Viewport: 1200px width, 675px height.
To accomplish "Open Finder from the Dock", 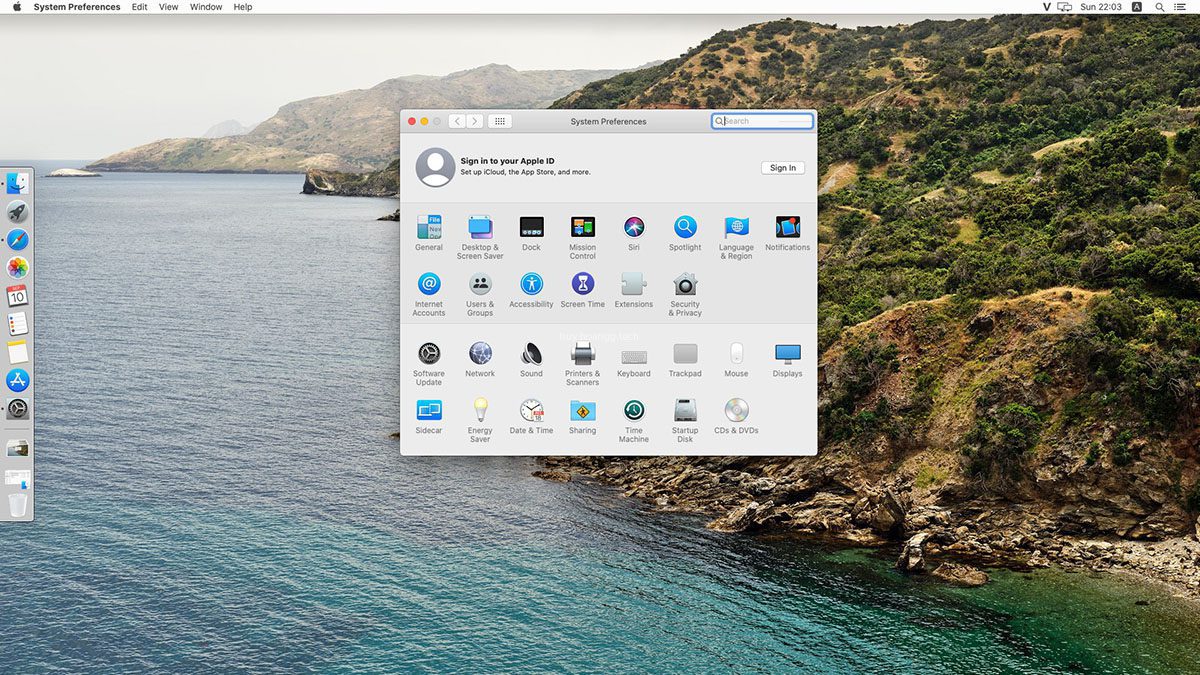I will [x=18, y=183].
